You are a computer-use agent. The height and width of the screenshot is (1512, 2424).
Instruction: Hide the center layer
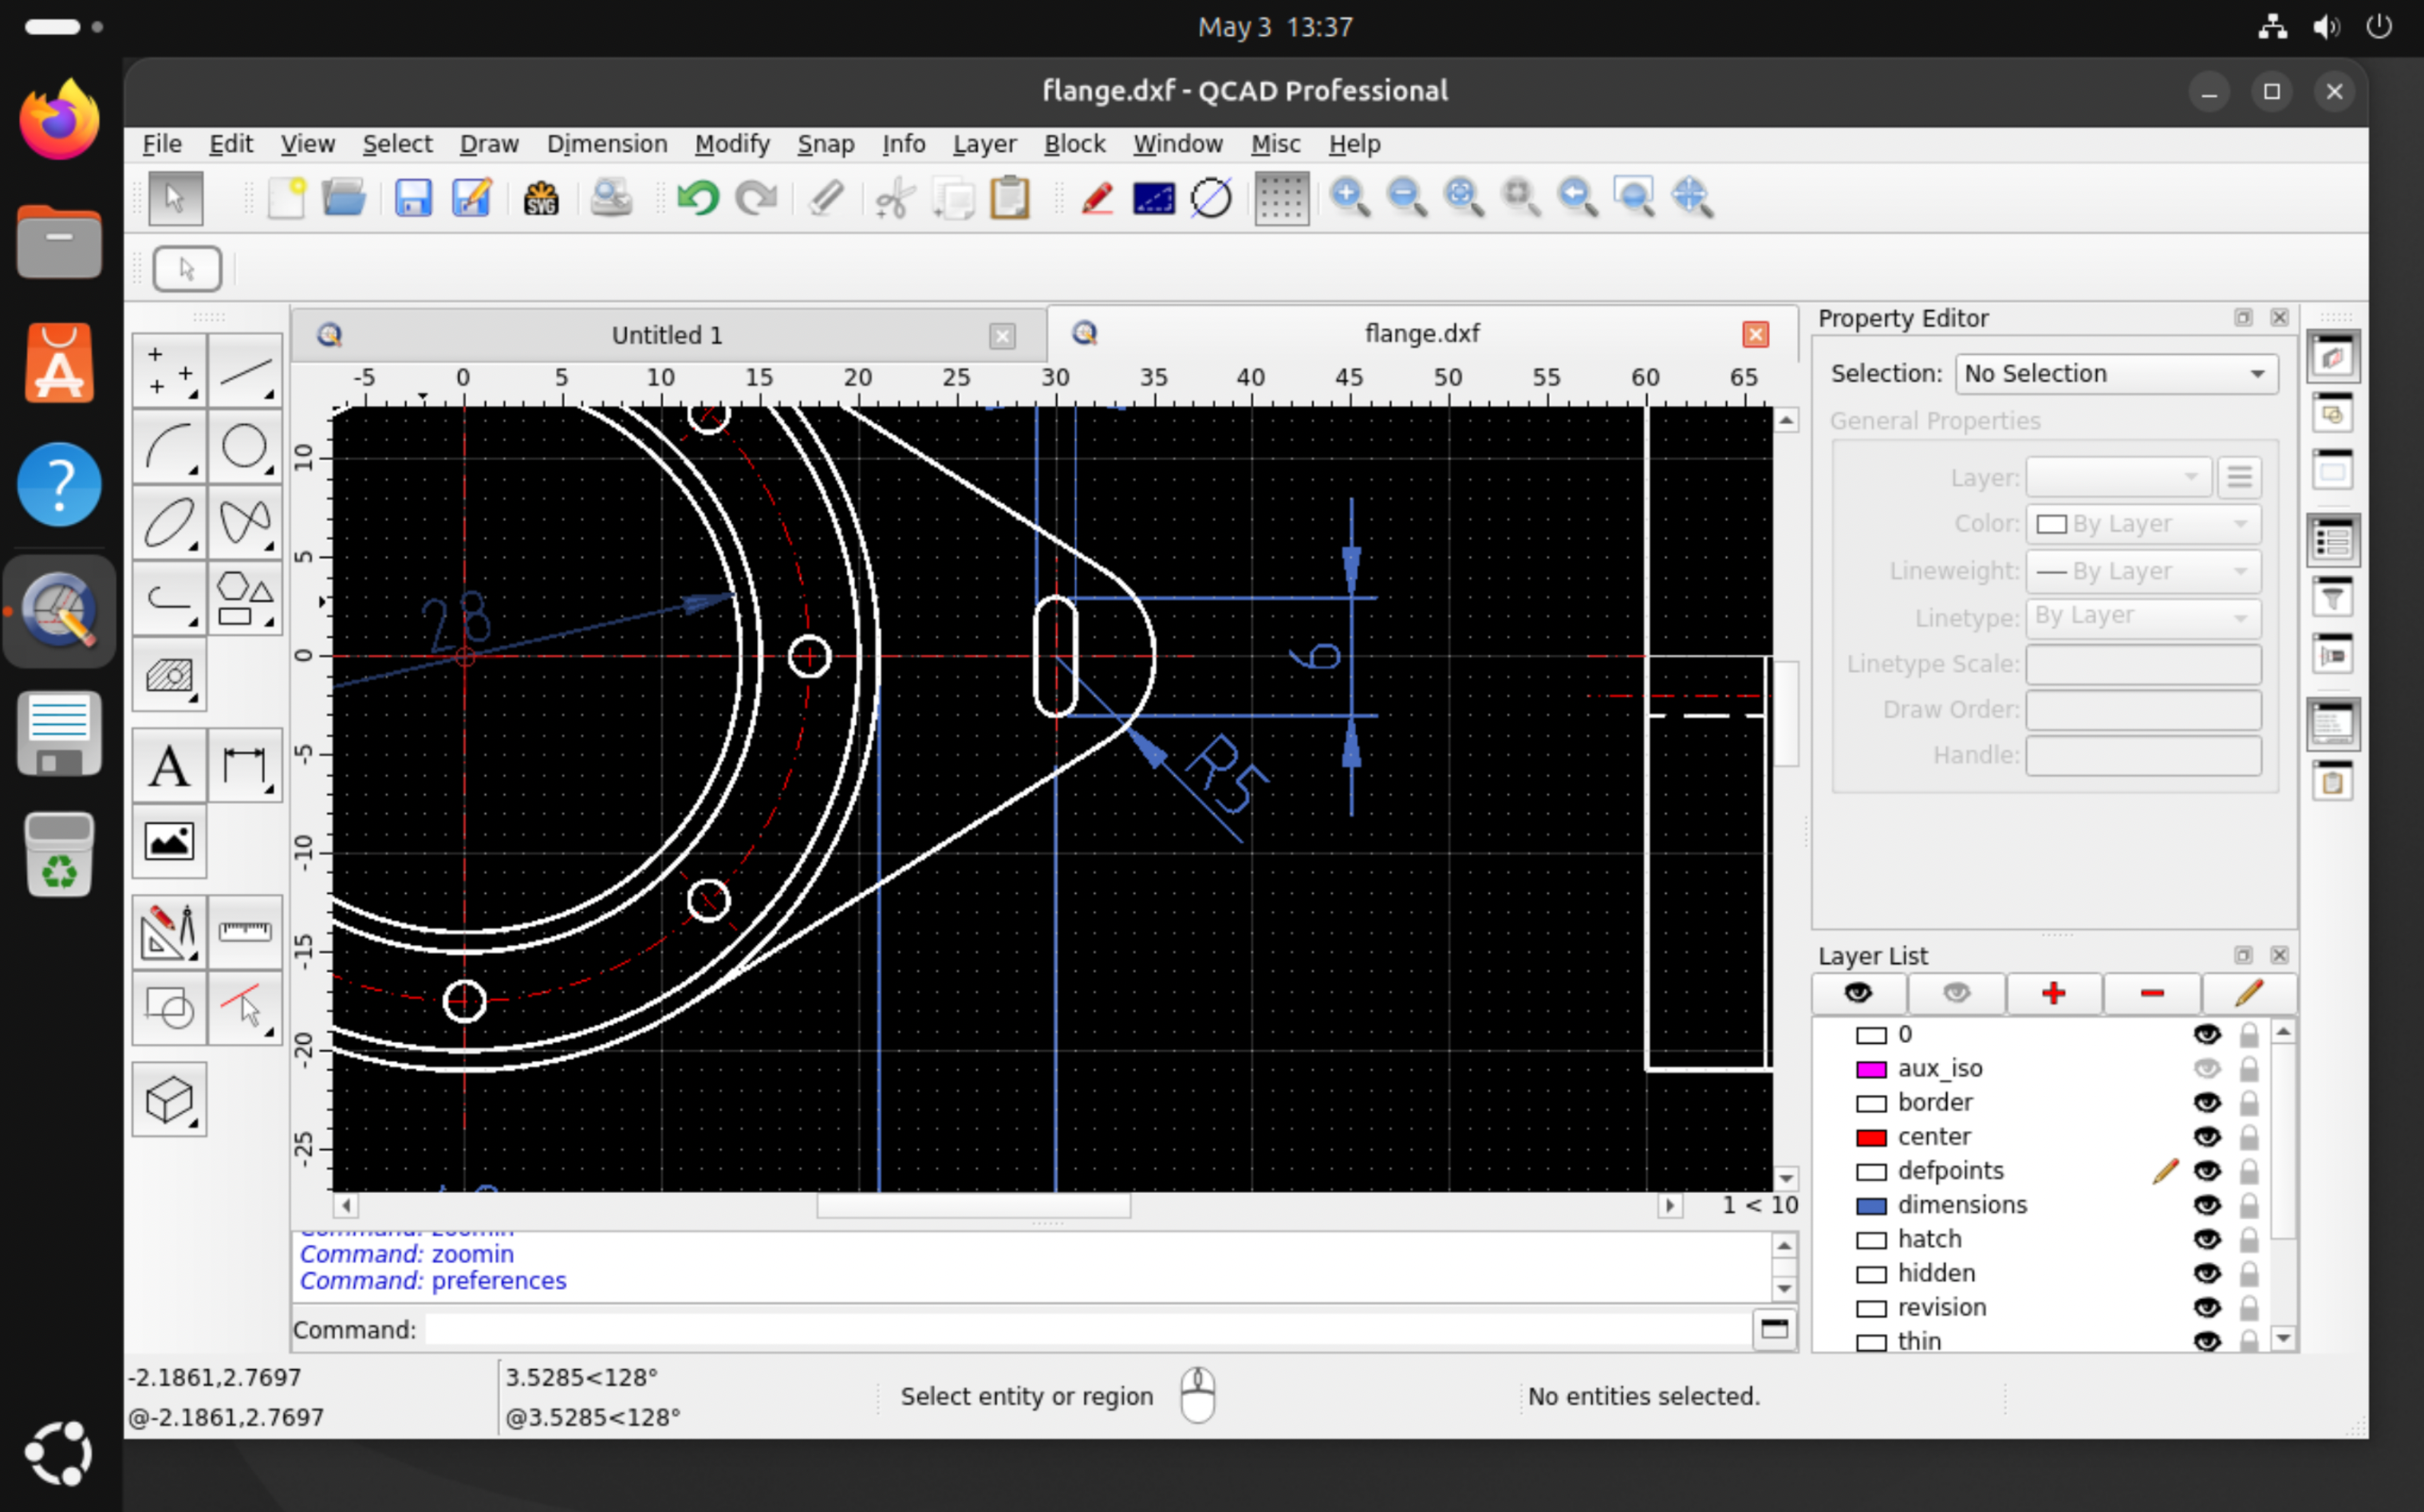[2207, 1137]
